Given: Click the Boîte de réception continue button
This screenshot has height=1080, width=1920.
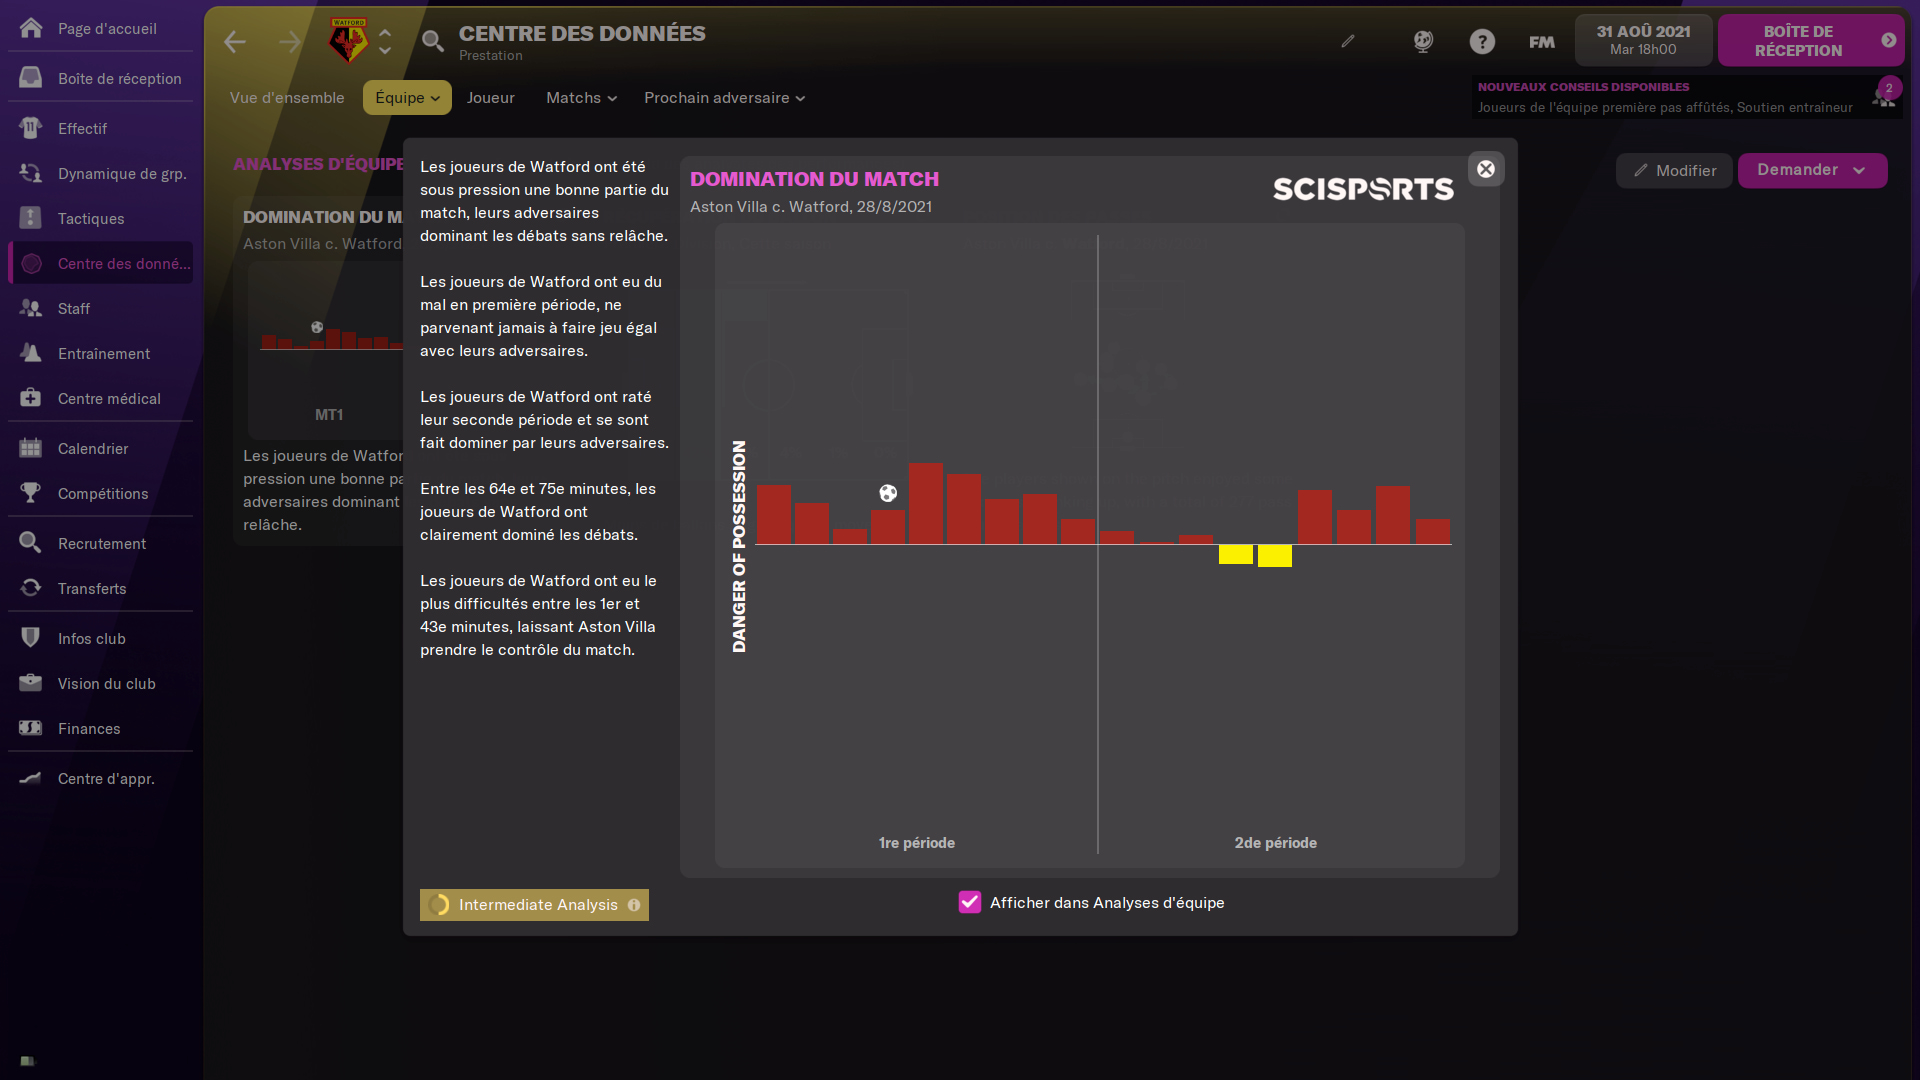Looking at the screenshot, I should pyautogui.click(x=1810, y=41).
